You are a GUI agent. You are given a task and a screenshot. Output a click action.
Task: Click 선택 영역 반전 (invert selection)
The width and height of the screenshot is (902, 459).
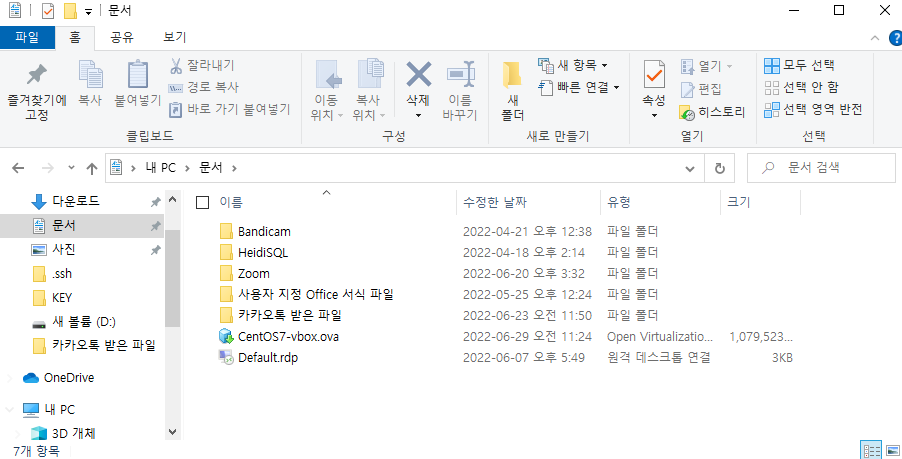pyautogui.click(x=813, y=109)
